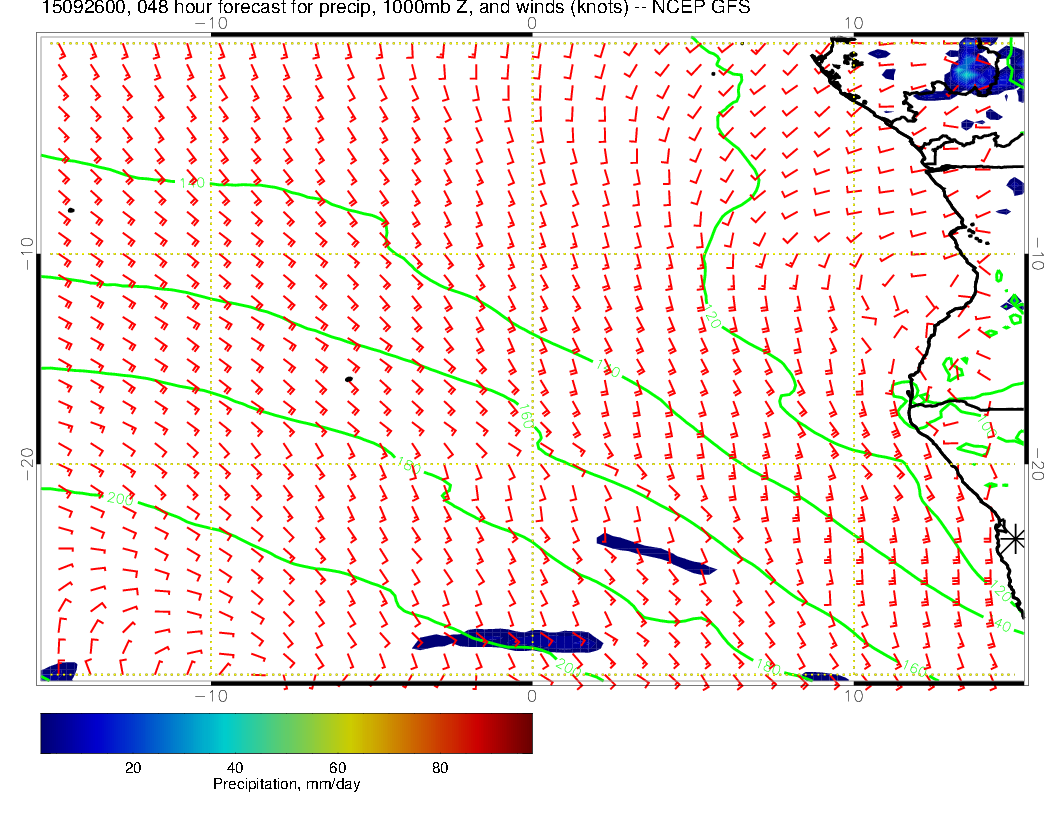Click the '-20' latitude label on the left axis
The height and width of the screenshot is (816, 1056).
(28, 465)
